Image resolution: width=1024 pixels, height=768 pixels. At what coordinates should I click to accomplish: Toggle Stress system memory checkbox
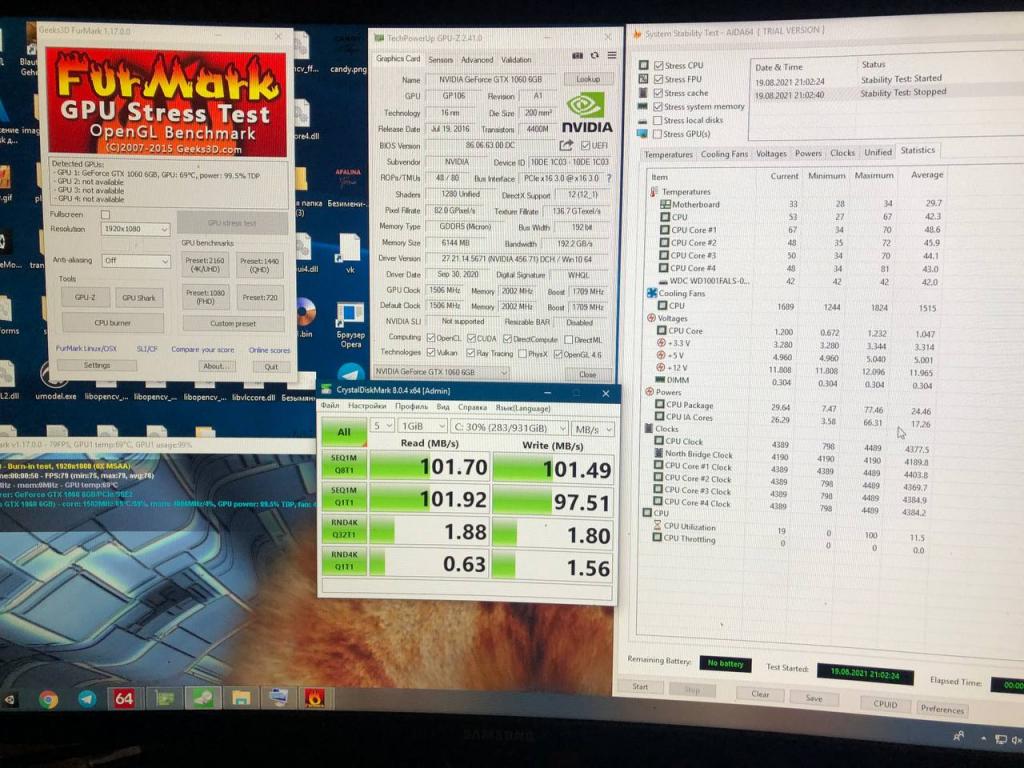click(658, 106)
